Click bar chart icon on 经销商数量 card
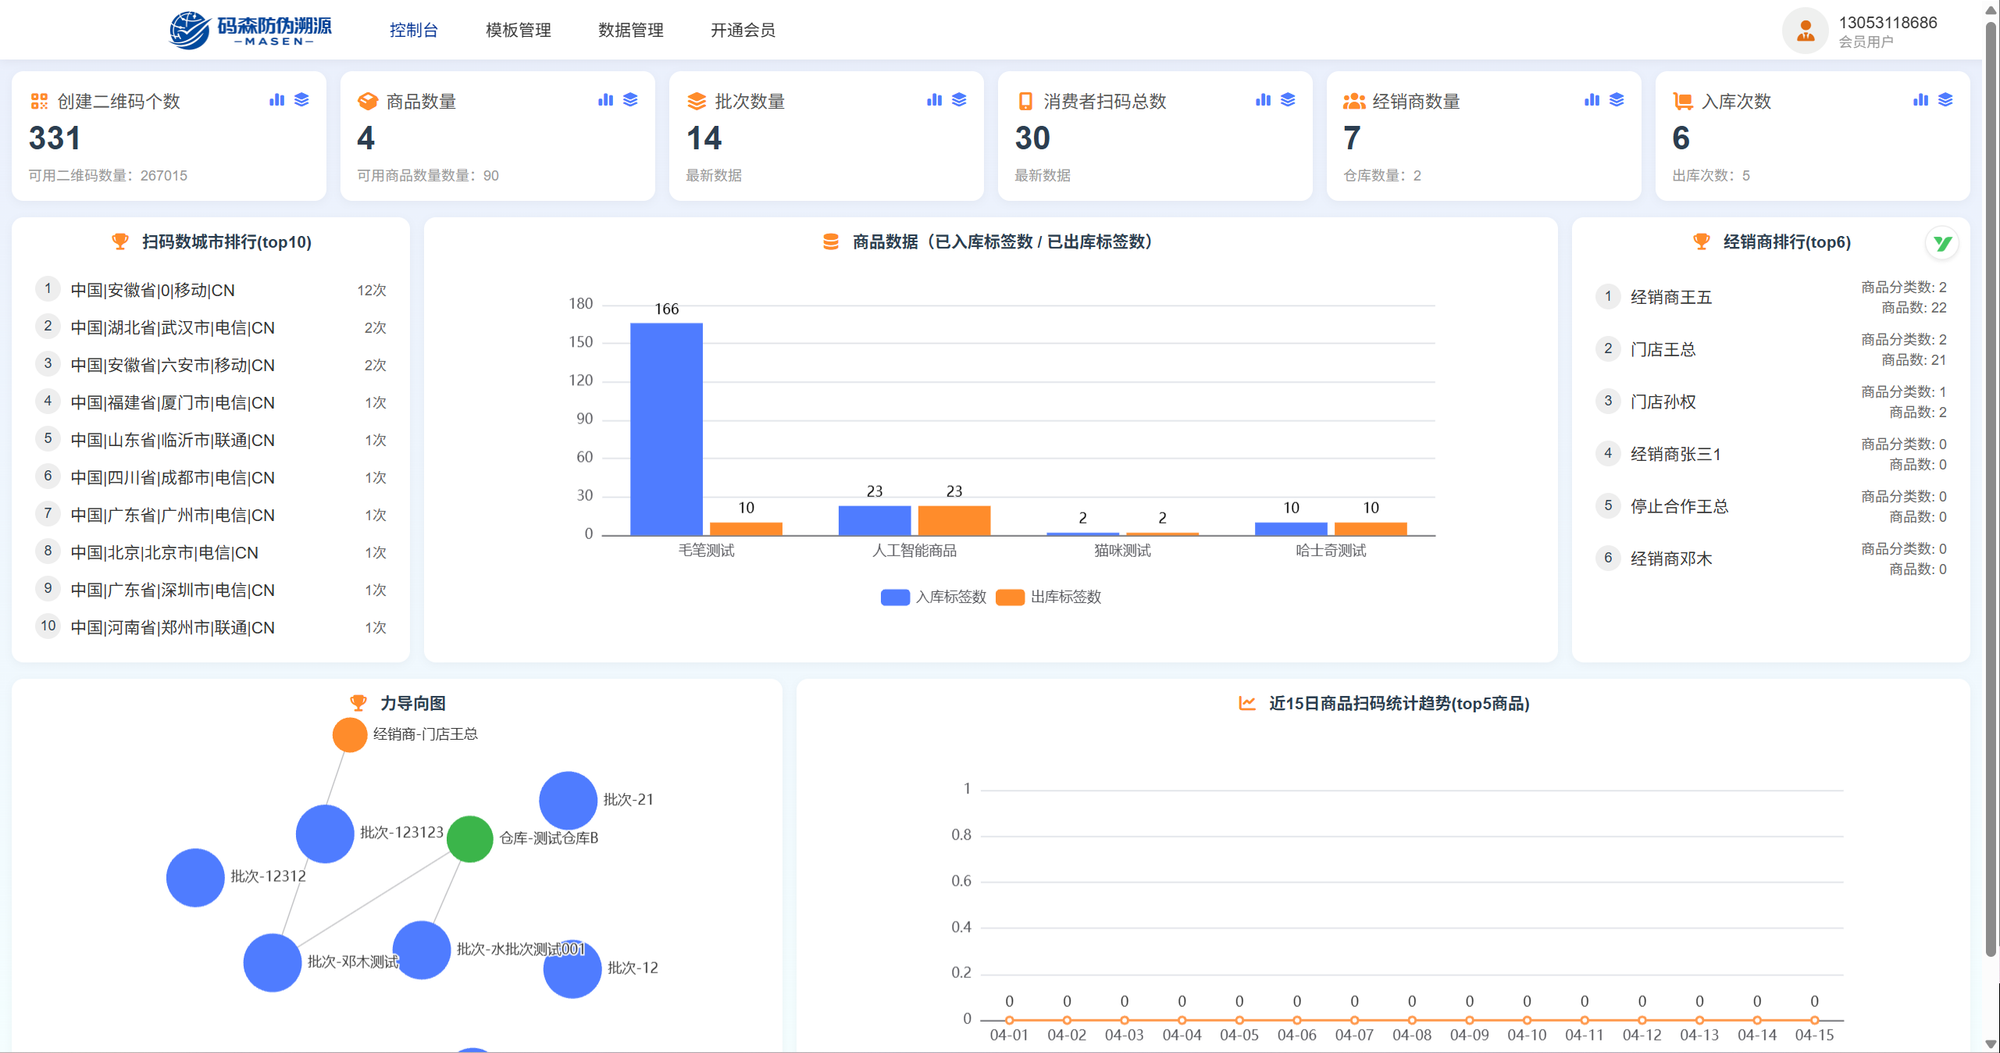The width and height of the screenshot is (2000, 1053). tap(1592, 100)
